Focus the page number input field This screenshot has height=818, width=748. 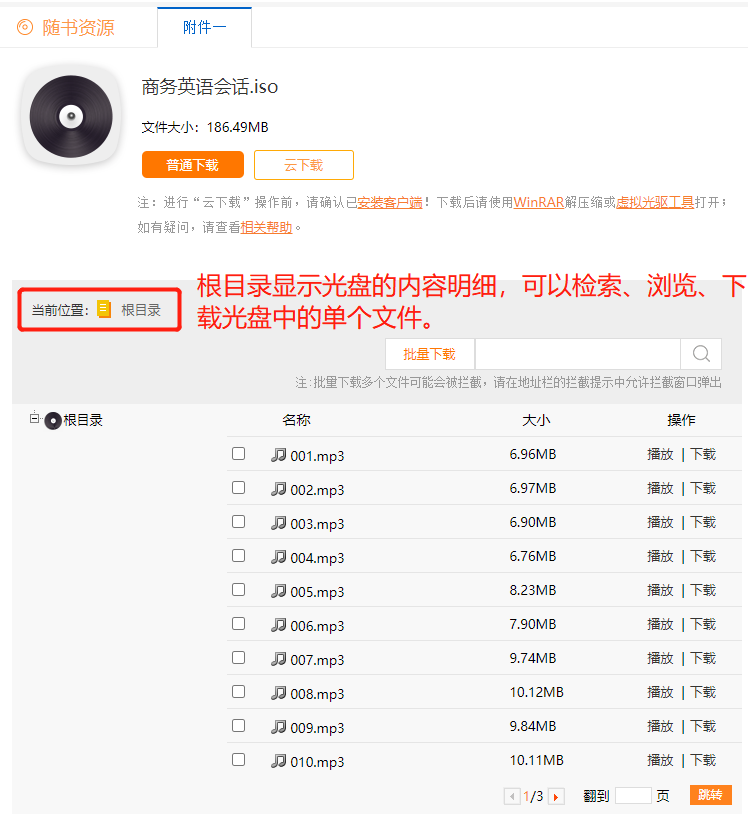coord(633,796)
